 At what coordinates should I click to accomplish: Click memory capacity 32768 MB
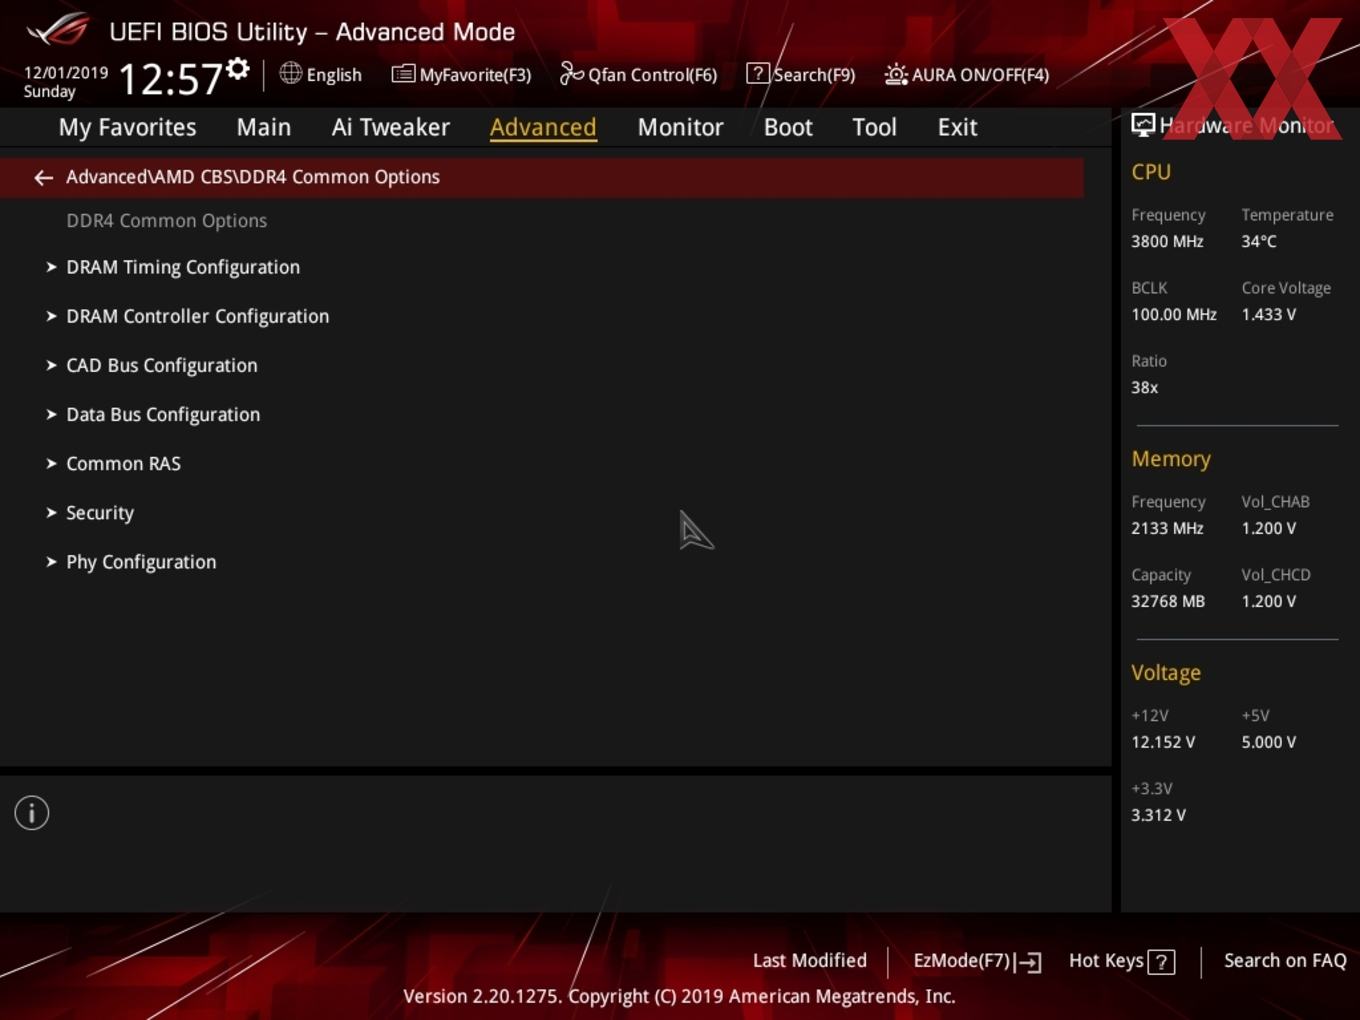(1168, 601)
